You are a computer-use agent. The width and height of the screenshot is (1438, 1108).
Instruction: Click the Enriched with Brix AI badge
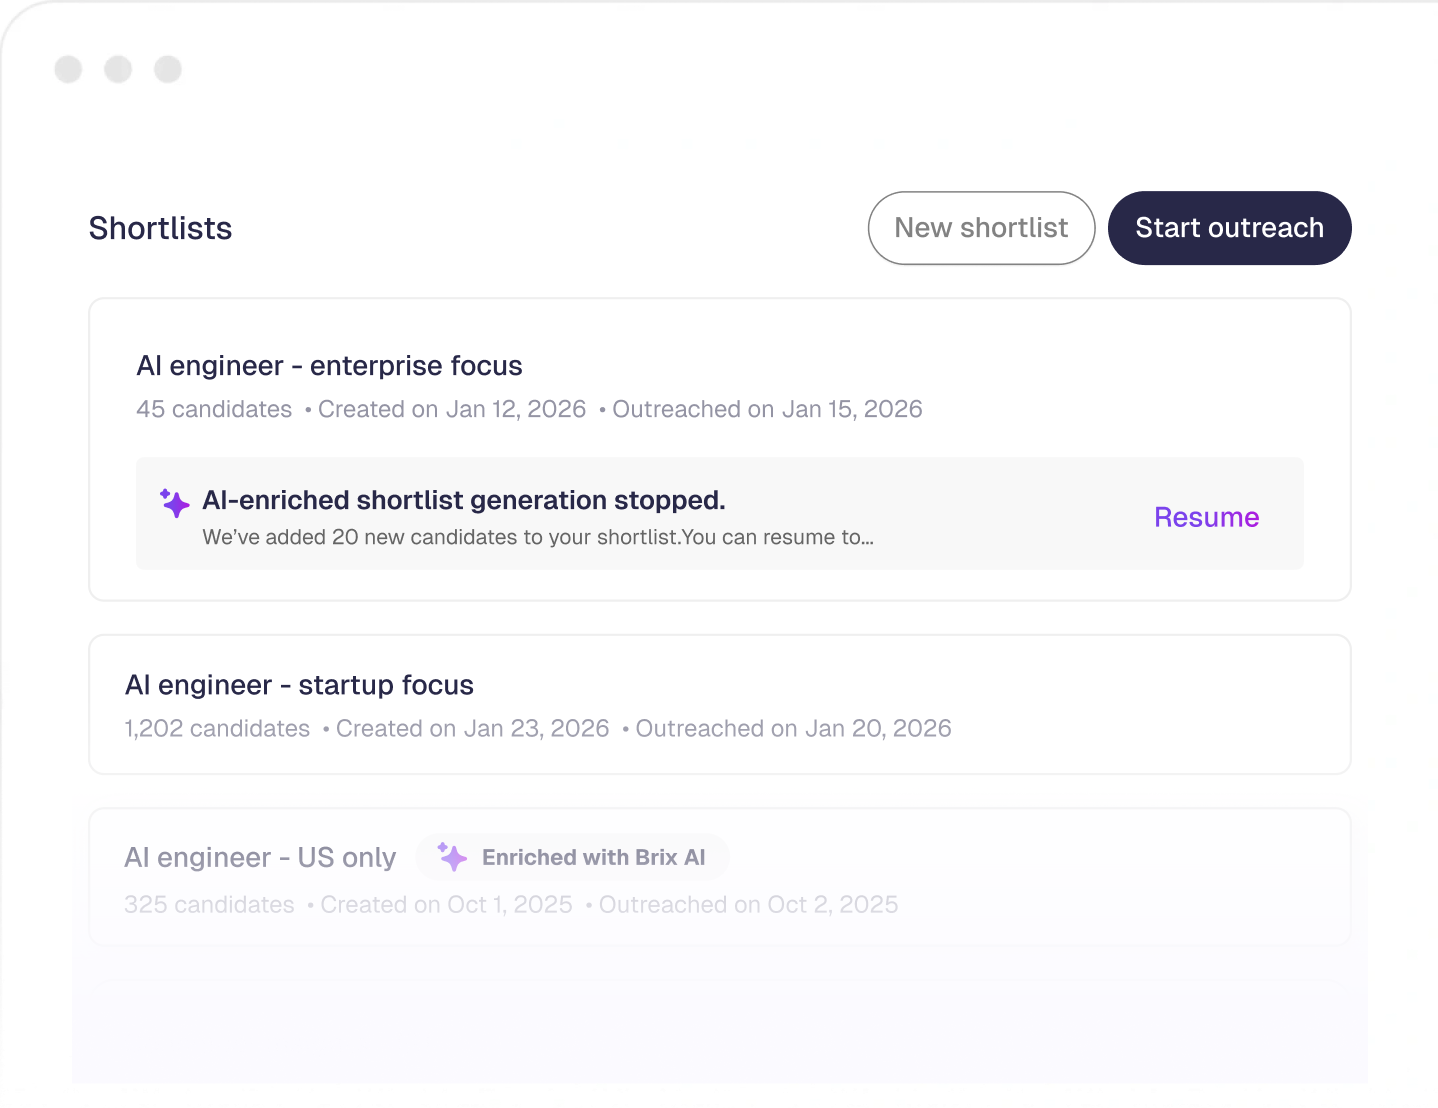coord(573,856)
